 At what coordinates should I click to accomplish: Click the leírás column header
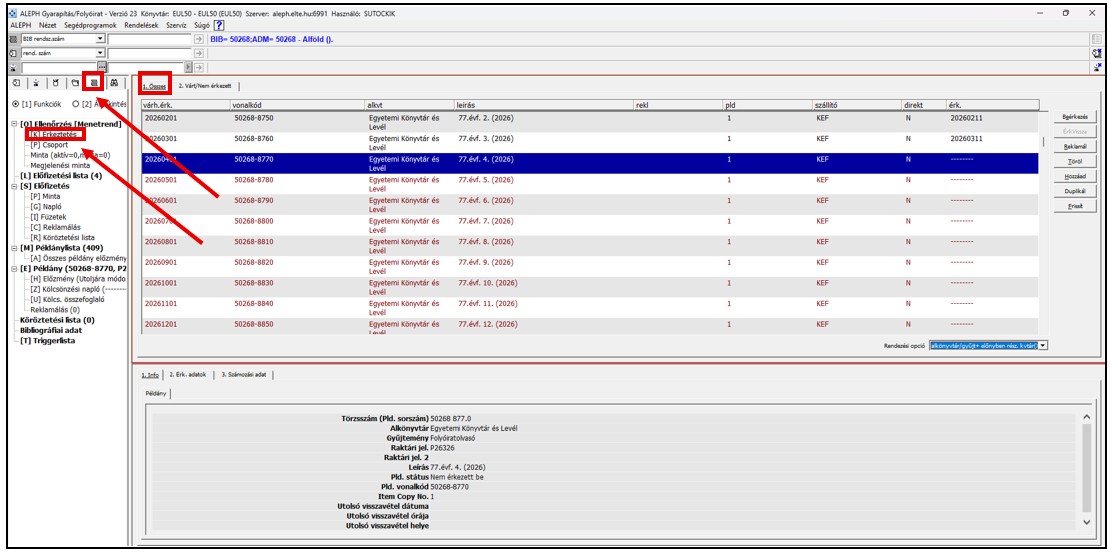coord(544,105)
